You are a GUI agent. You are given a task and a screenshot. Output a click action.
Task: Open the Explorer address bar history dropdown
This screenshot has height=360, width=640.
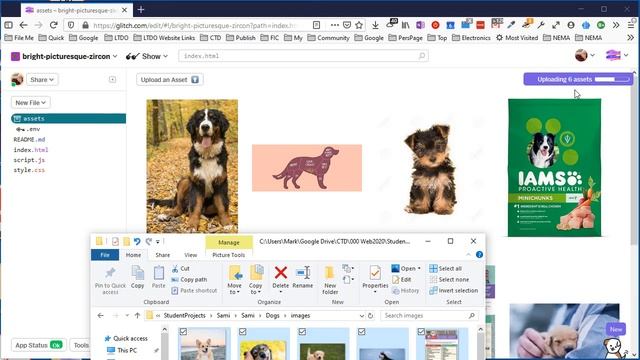click(x=362, y=316)
